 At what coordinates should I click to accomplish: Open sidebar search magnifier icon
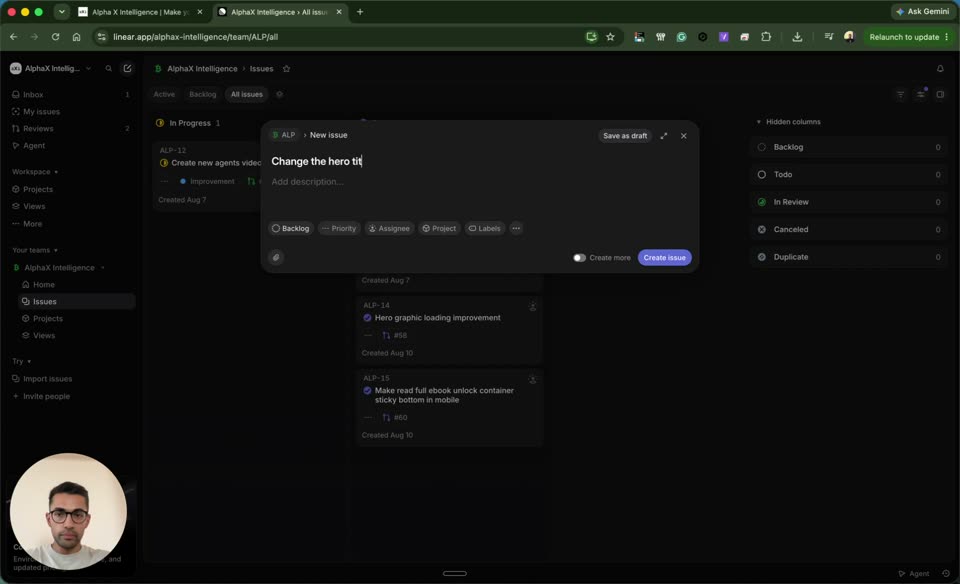tap(108, 69)
